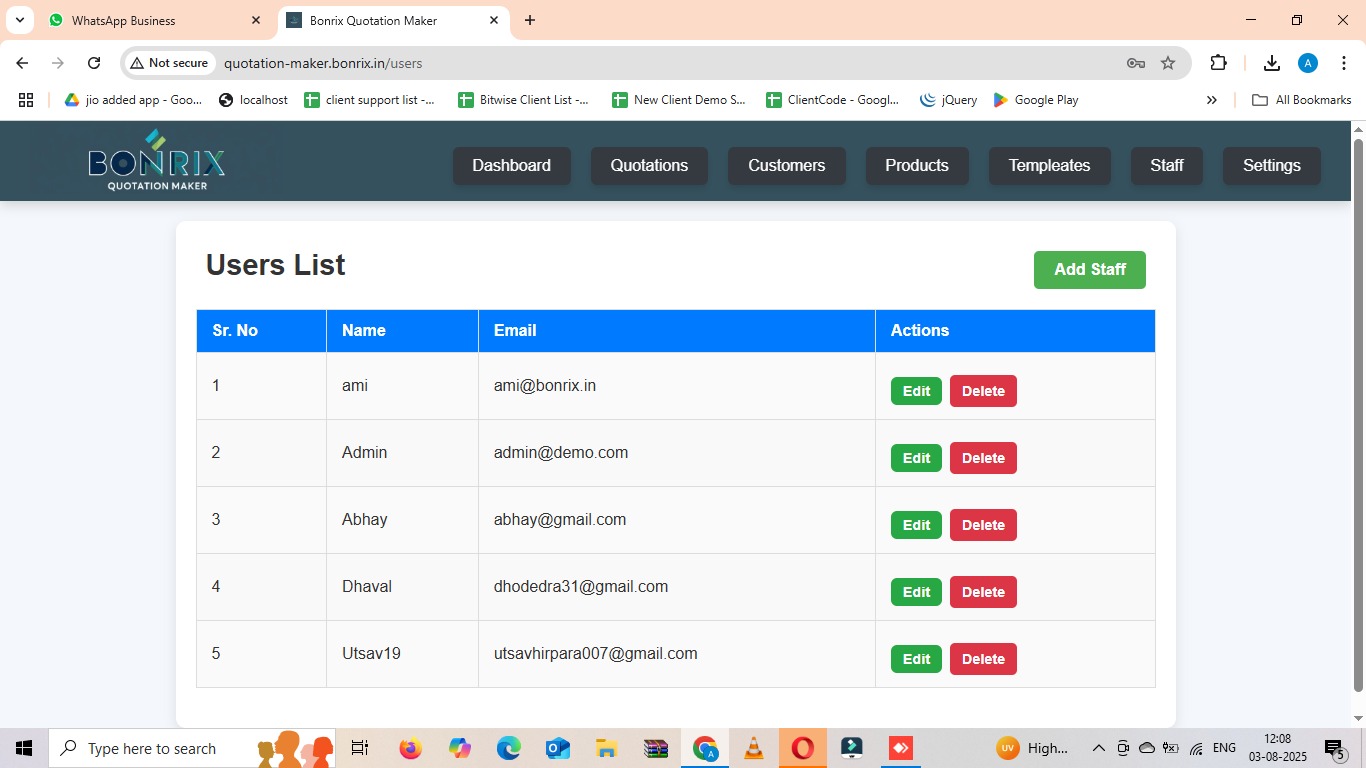
Task: Click the email ami@bonrix.in
Action: click(x=545, y=386)
